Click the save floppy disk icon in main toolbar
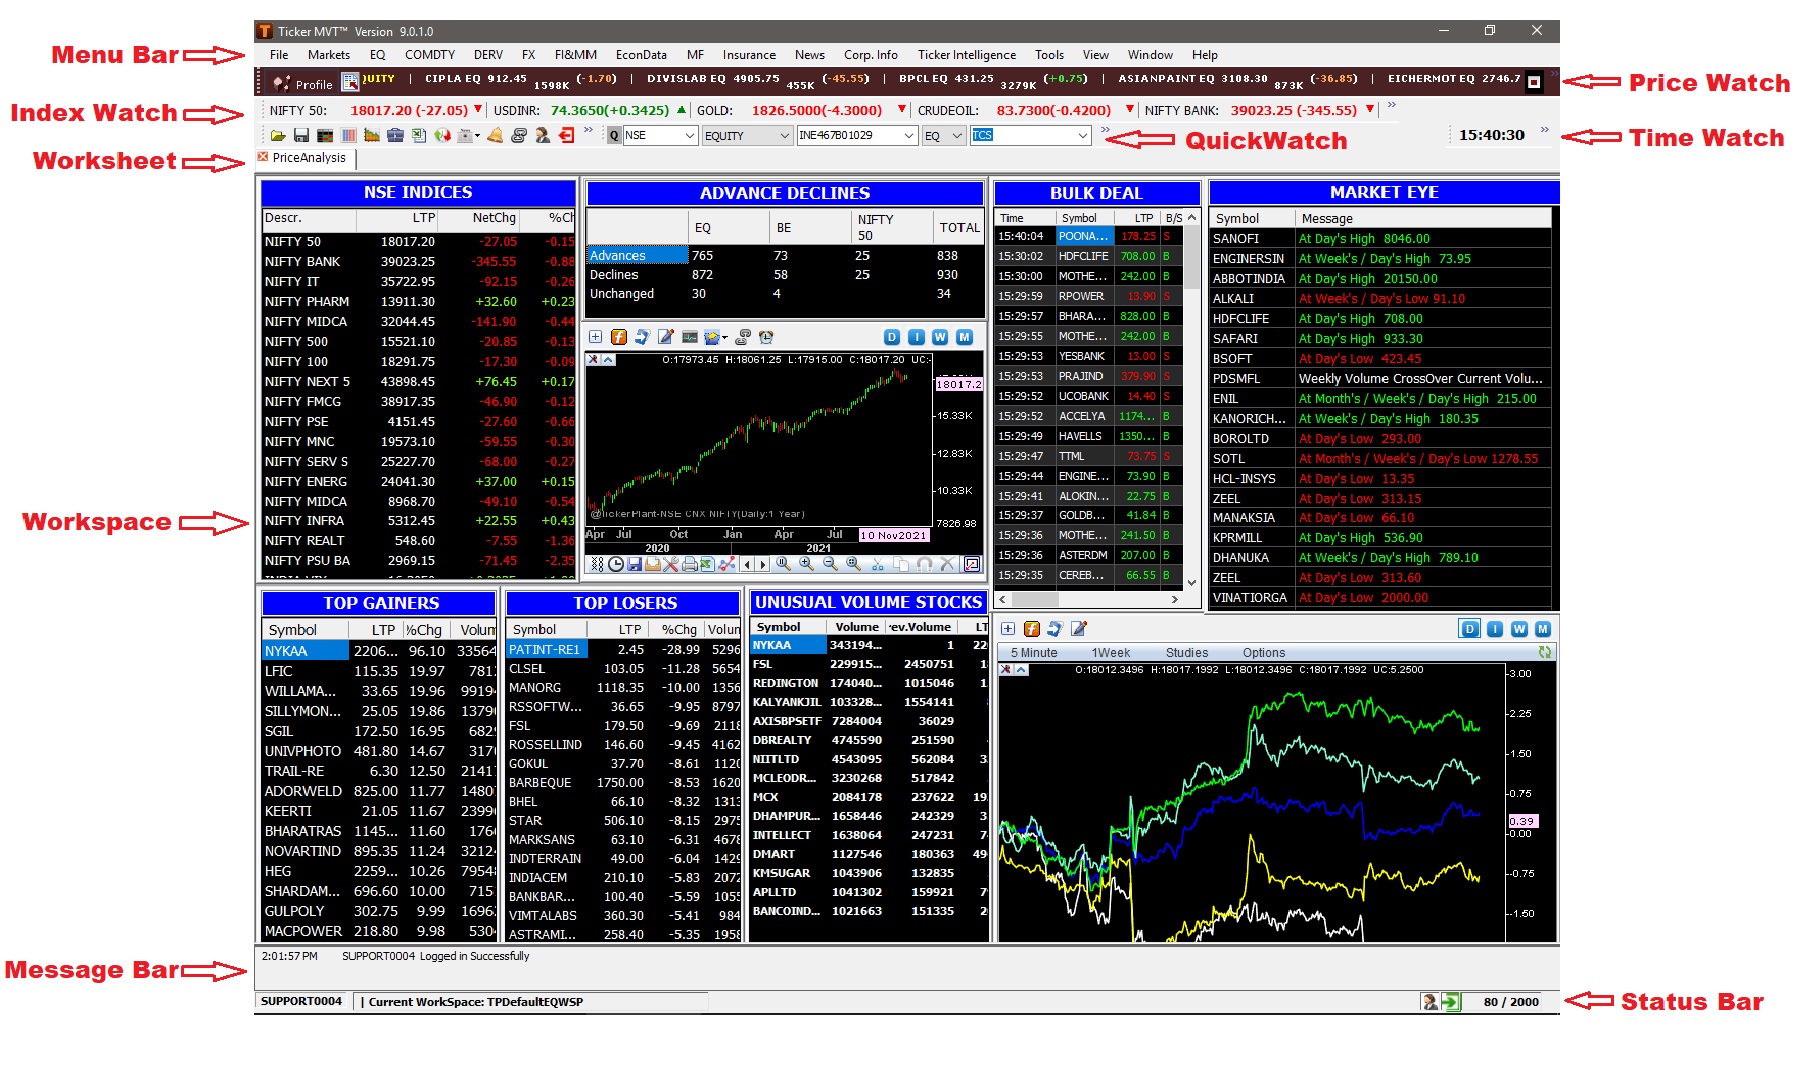This screenshot has width=1808, height=1066. click(299, 136)
